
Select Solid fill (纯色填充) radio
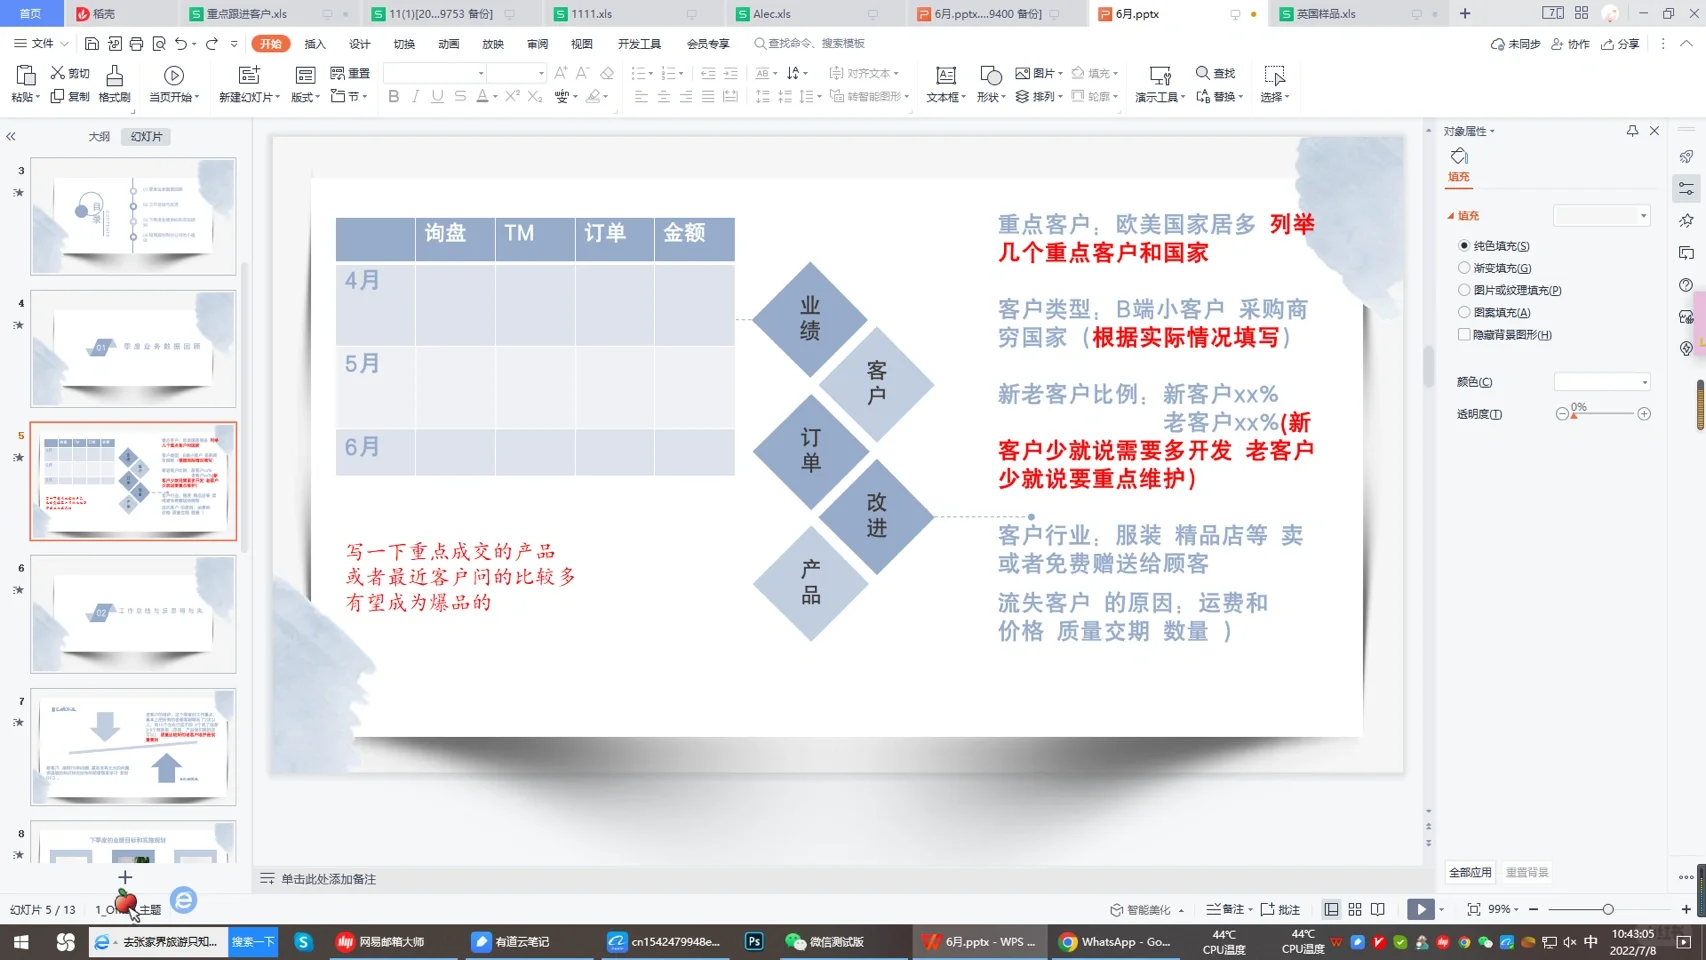[1464, 245]
